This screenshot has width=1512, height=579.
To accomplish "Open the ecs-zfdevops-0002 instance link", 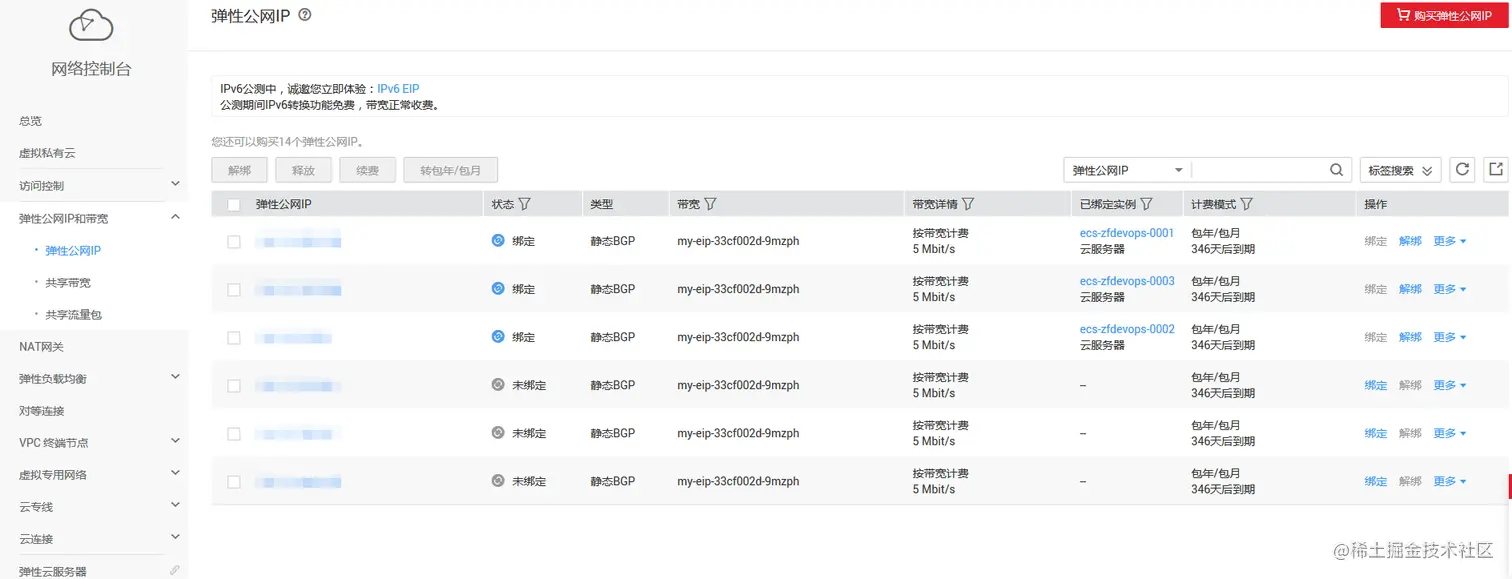I will pyautogui.click(x=1127, y=329).
